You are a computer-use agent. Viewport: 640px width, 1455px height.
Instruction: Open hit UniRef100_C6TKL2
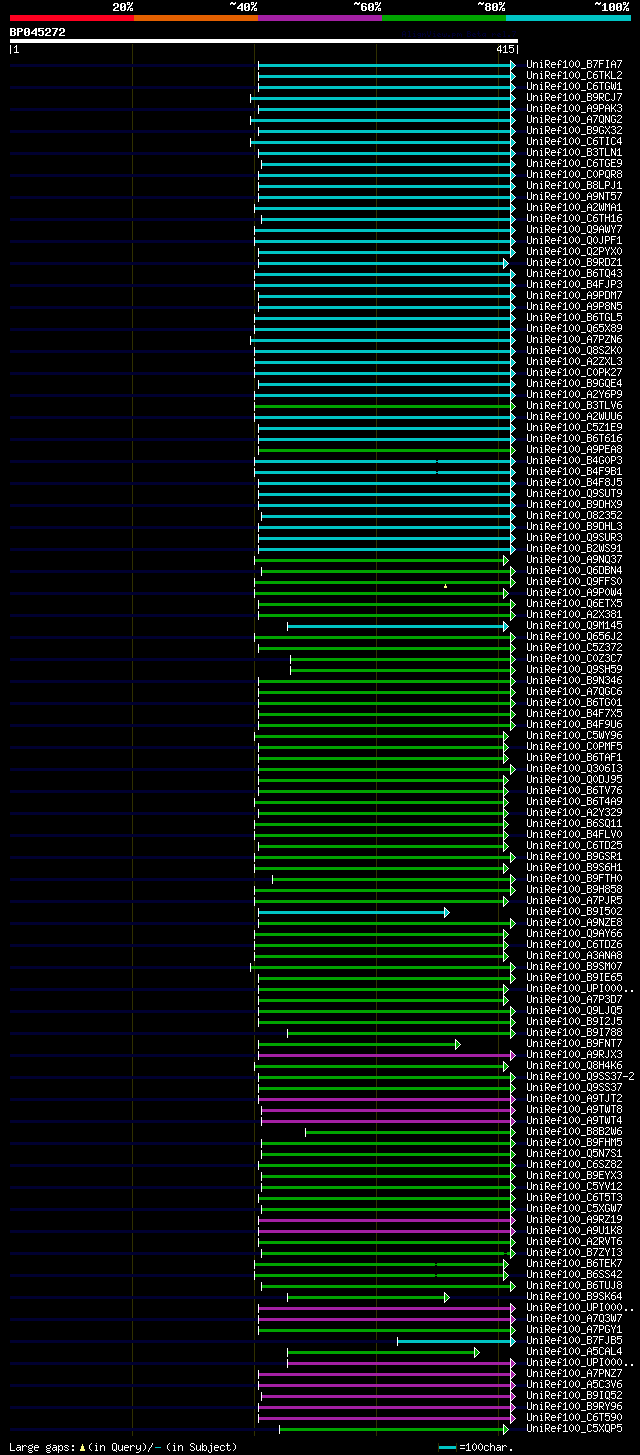coord(573,75)
